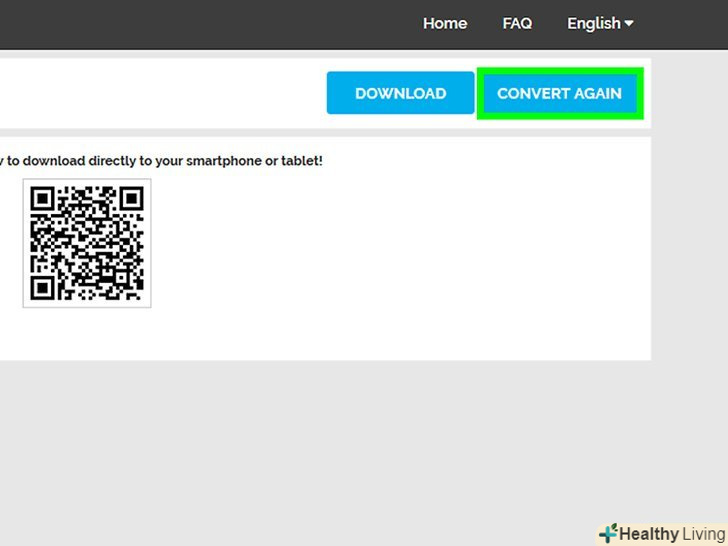The height and width of the screenshot is (546, 728).
Task: Open the FAQ page link
Action: [517, 23]
